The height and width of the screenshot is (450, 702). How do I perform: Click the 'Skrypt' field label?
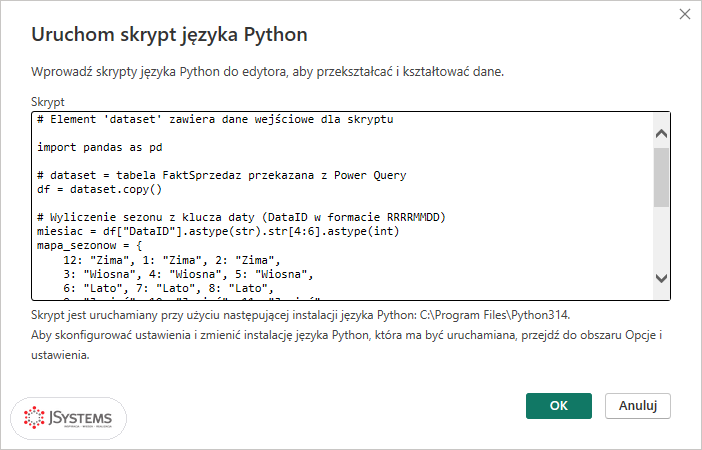point(48,102)
